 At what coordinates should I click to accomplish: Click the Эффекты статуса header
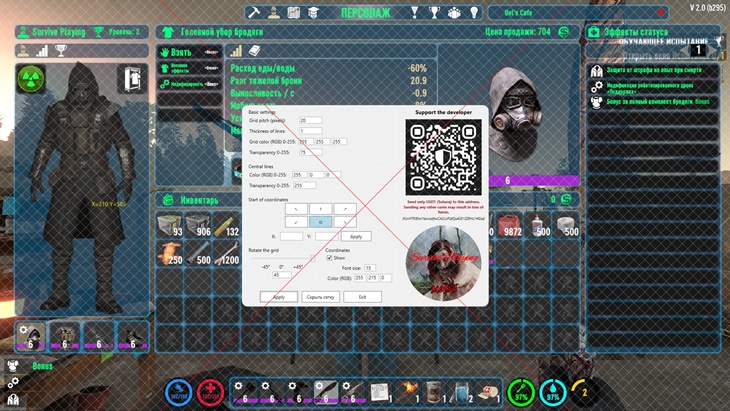[x=635, y=32]
